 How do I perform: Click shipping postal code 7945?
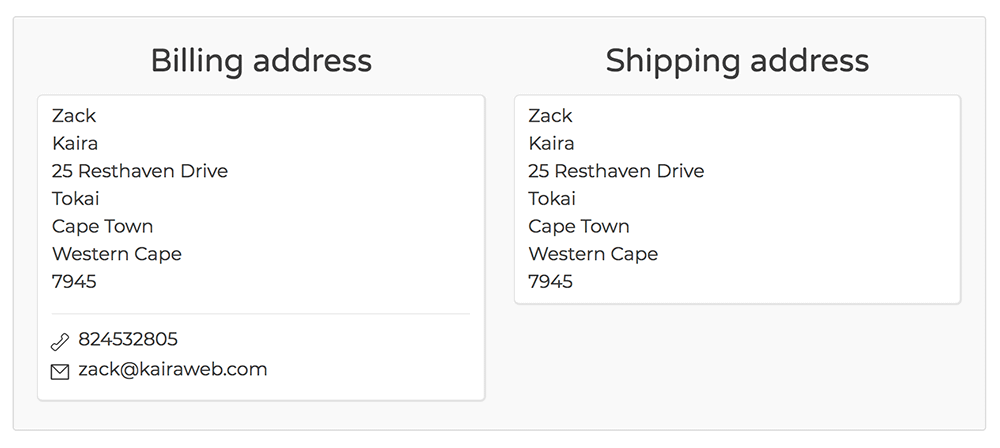[551, 282]
